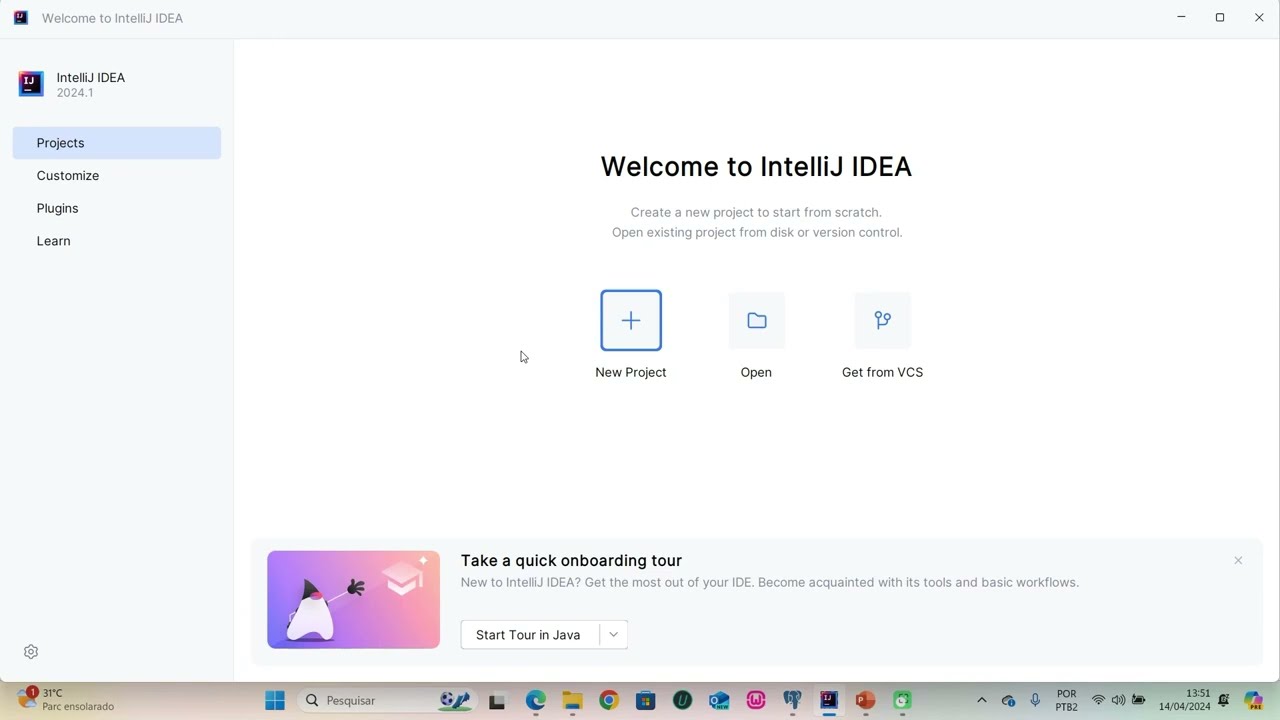The height and width of the screenshot is (720, 1280).
Task: Click the IntelliJ IDEA logo in the sidebar
Action: pyautogui.click(x=31, y=84)
